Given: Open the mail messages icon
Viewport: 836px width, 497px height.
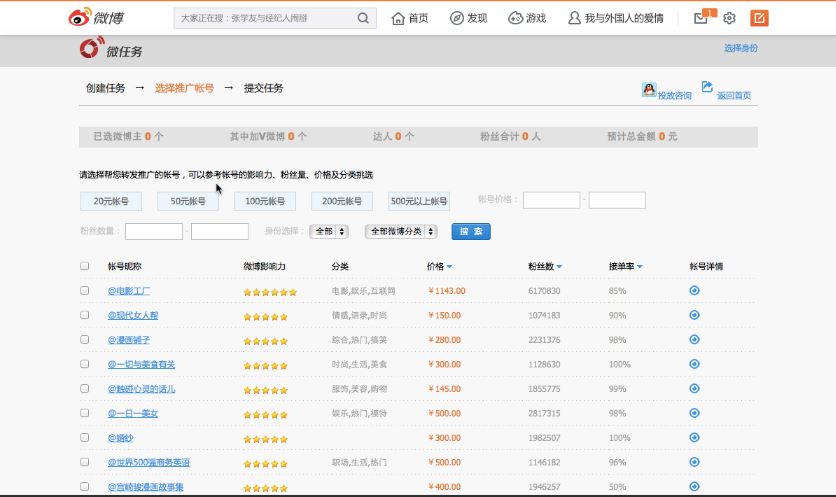Looking at the screenshot, I should [701, 18].
